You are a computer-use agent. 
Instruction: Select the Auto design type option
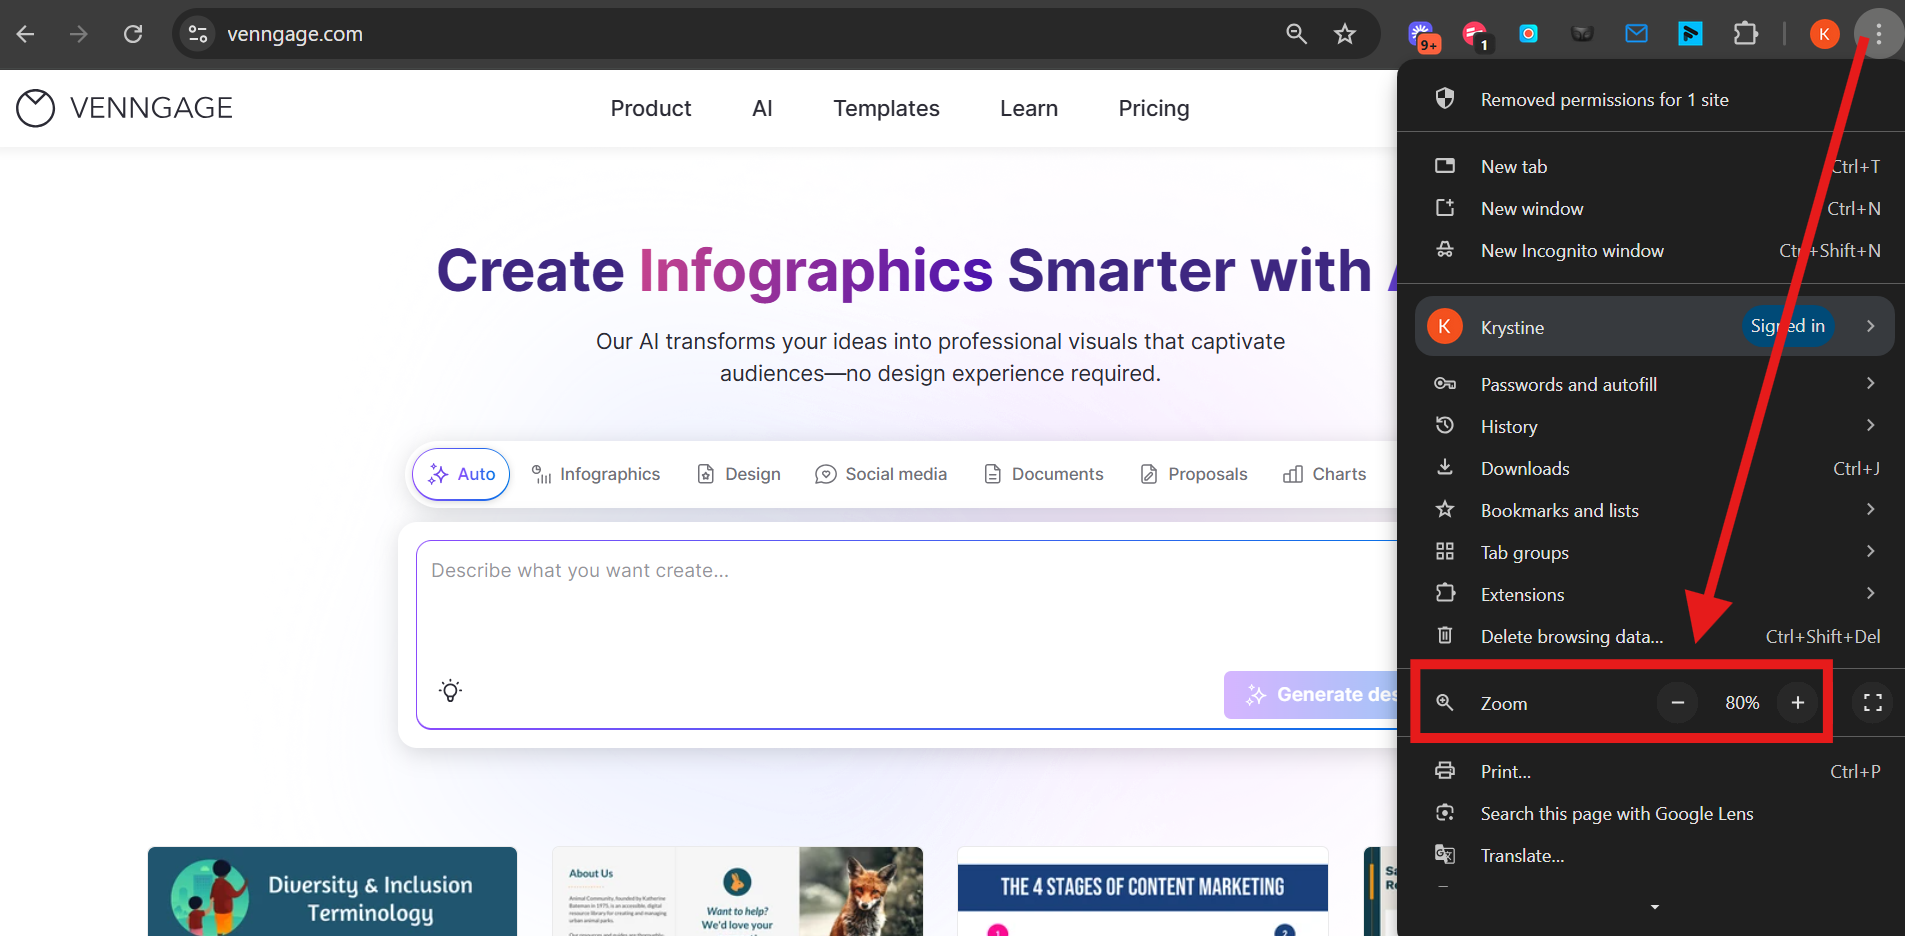461,474
